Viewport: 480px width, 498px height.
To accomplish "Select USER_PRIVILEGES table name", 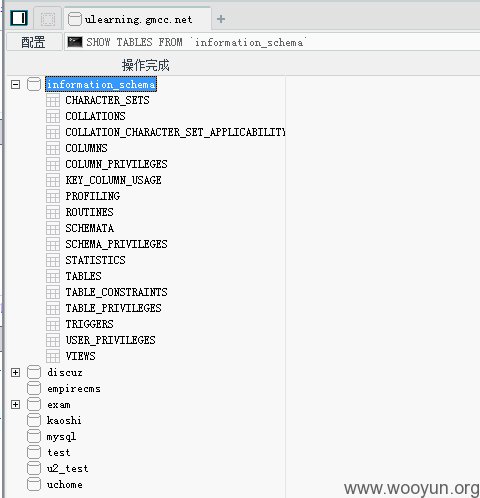I will (110, 340).
